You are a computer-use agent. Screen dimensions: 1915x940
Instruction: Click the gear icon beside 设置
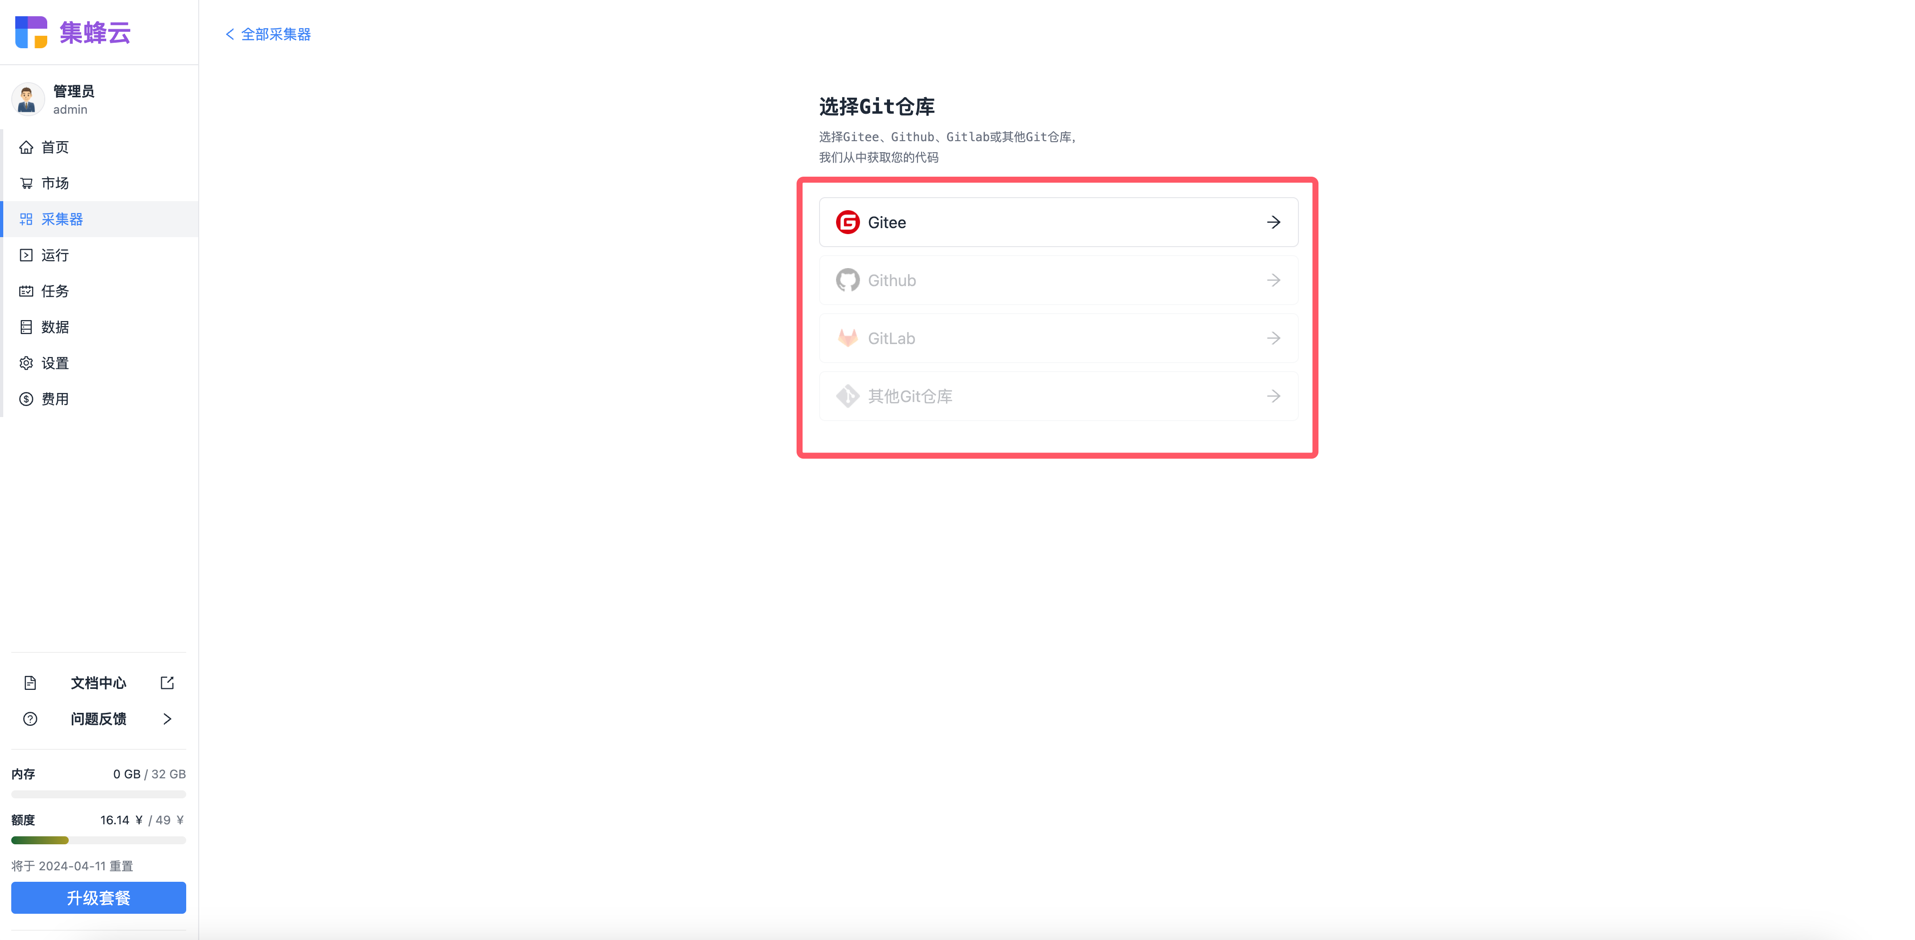(26, 363)
